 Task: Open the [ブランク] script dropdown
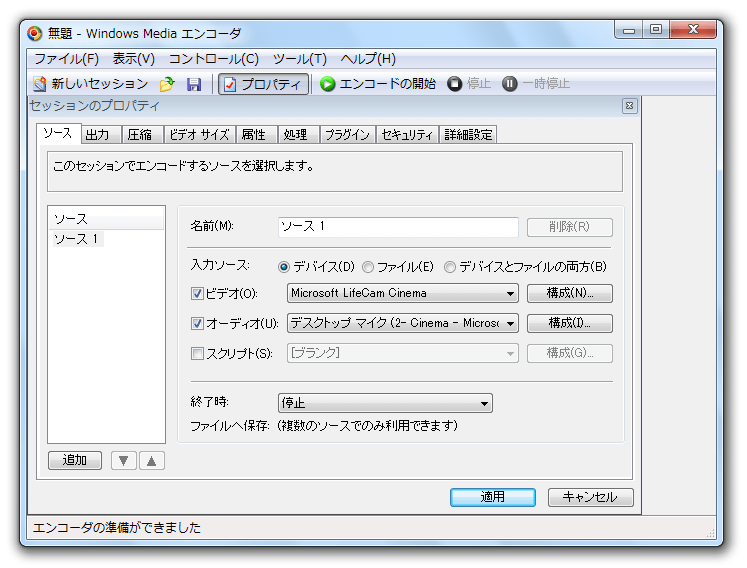pos(403,353)
